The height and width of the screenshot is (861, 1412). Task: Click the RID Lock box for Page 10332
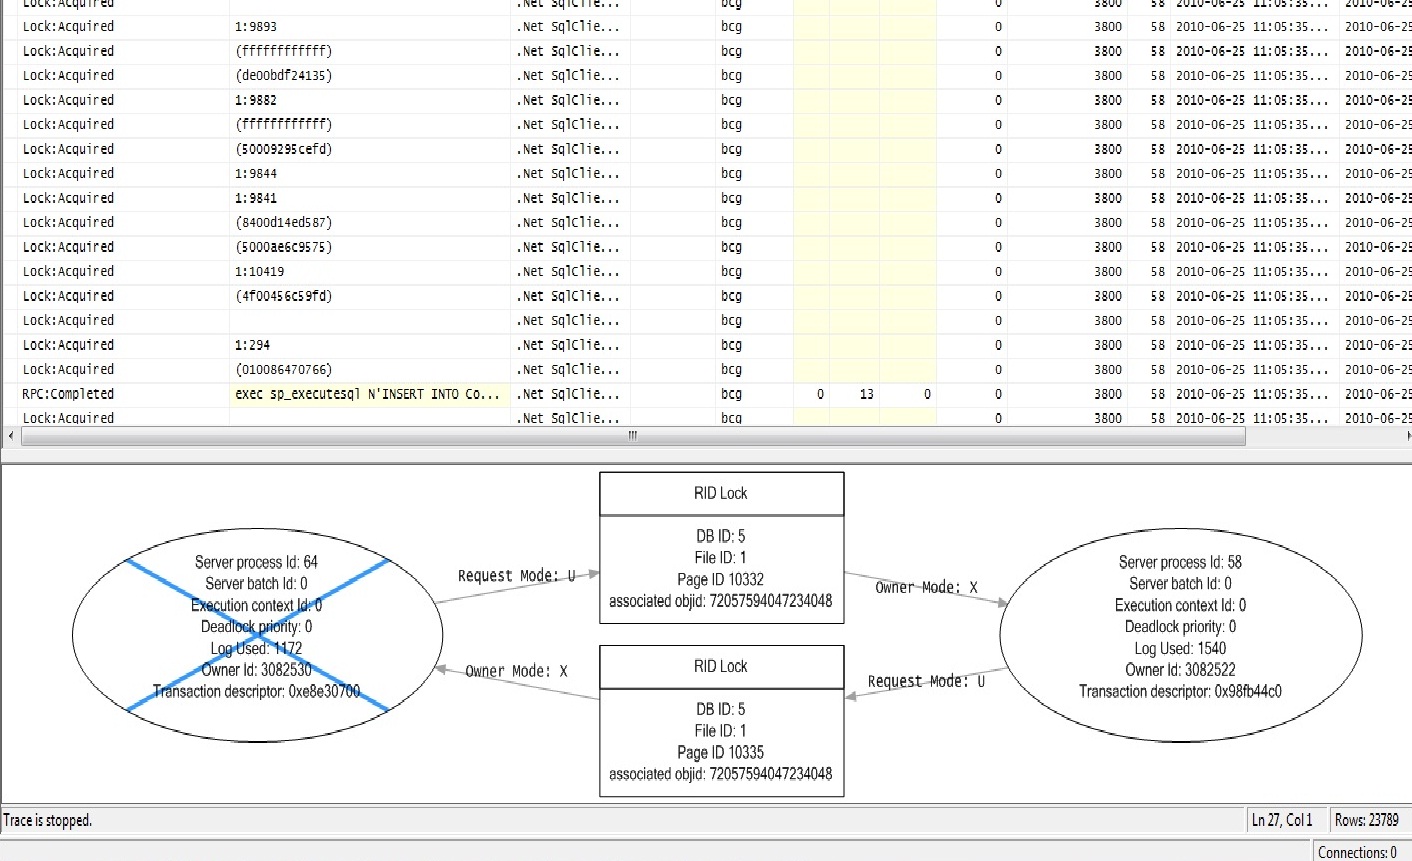pos(721,548)
